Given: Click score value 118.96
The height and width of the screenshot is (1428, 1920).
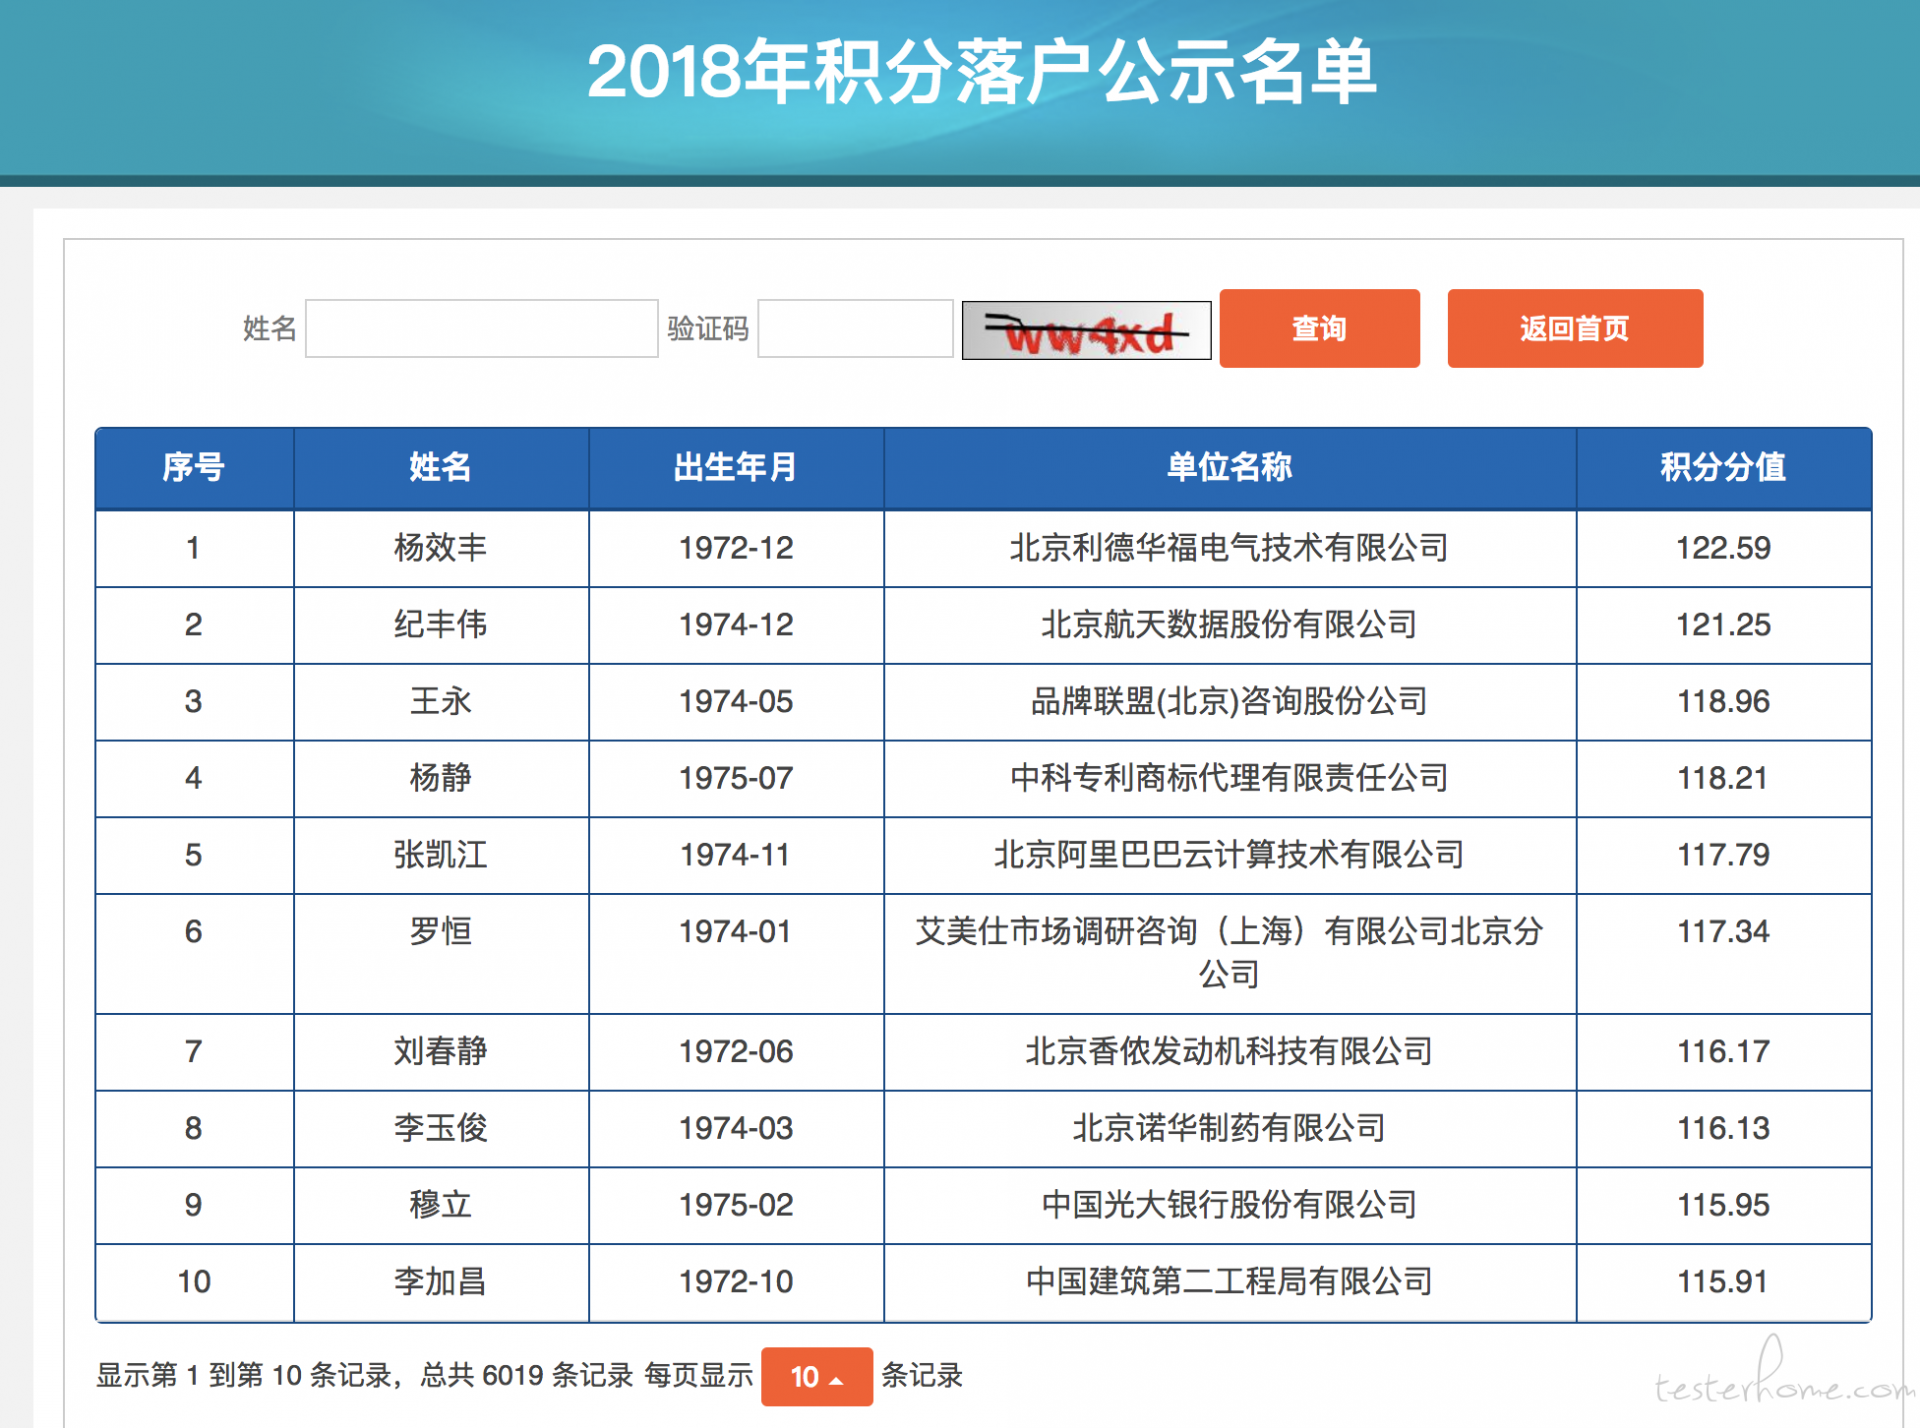Looking at the screenshot, I should 1723,701.
